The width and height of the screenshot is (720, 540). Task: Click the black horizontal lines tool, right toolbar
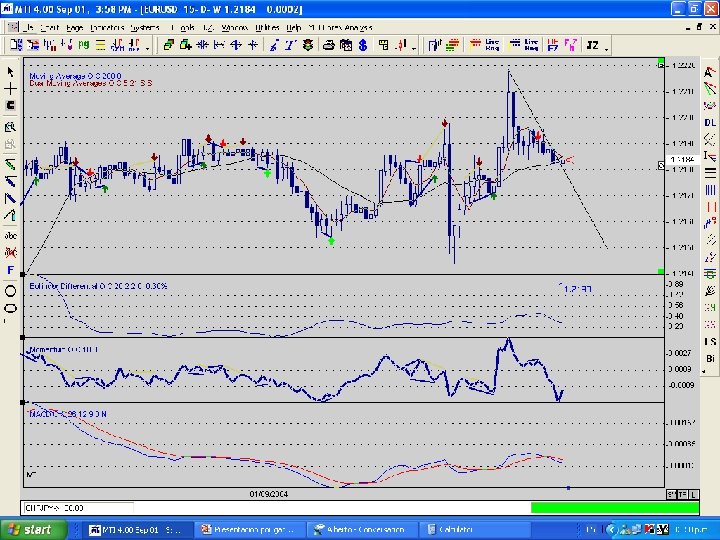(x=710, y=173)
